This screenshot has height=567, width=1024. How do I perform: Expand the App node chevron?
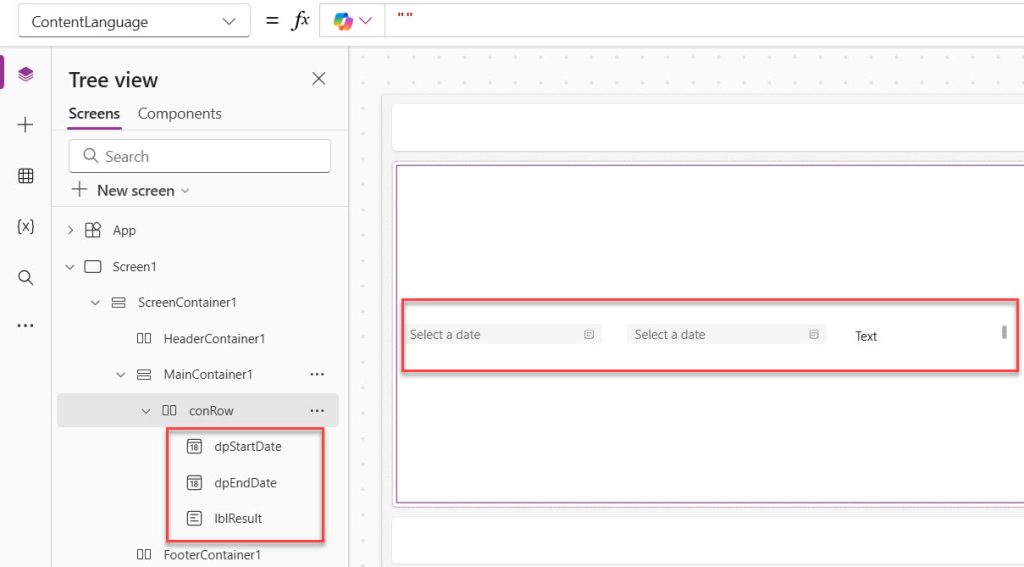(70, 230)
